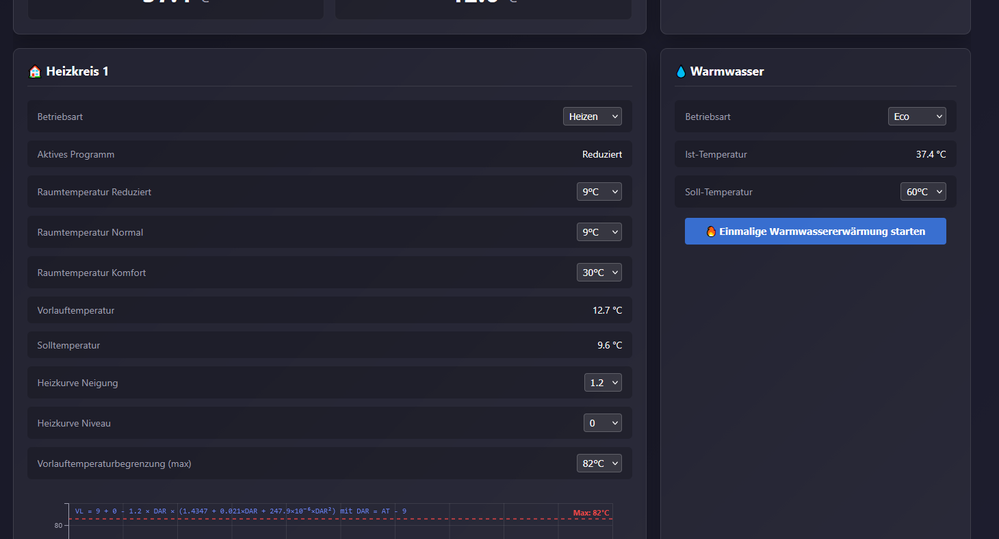Click the Reduziert program value
Viewport: 999px width, 539px height.
(602, 154)
